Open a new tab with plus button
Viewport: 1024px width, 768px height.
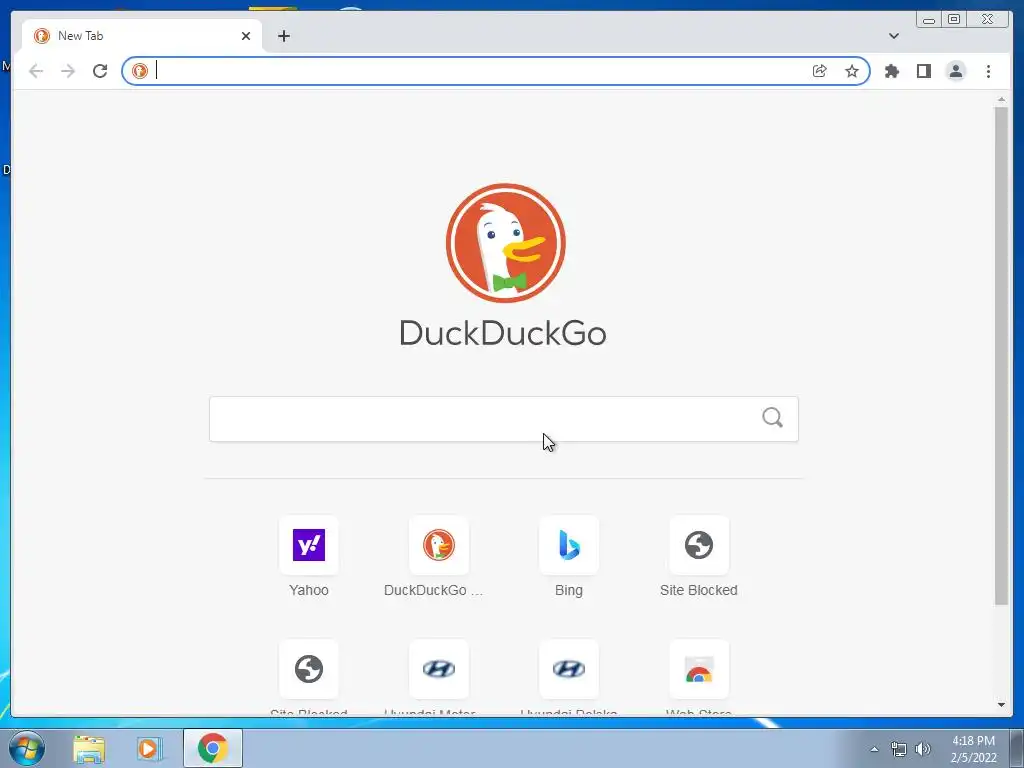[x=283, y=36]
